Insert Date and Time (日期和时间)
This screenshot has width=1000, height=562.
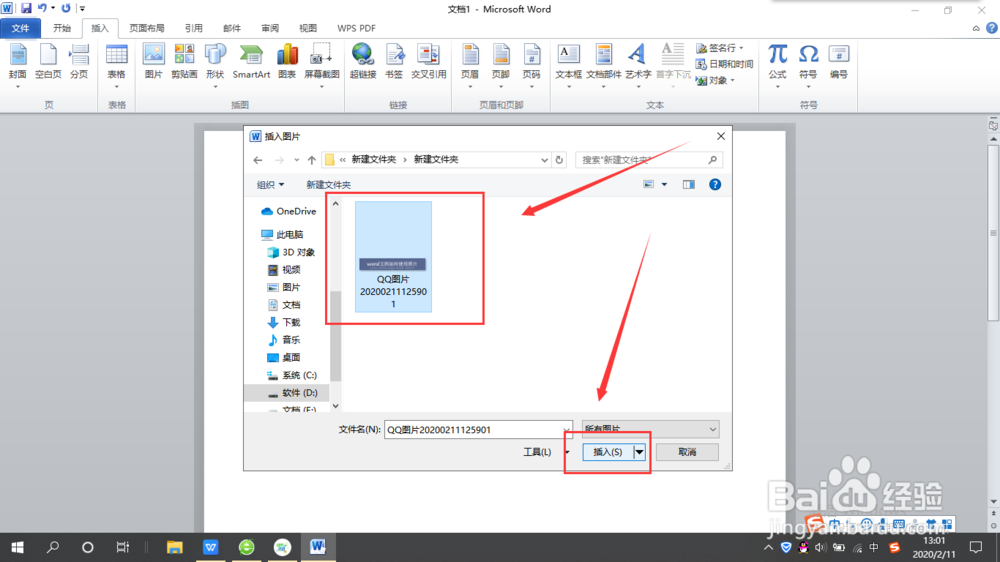coord(724,64)
